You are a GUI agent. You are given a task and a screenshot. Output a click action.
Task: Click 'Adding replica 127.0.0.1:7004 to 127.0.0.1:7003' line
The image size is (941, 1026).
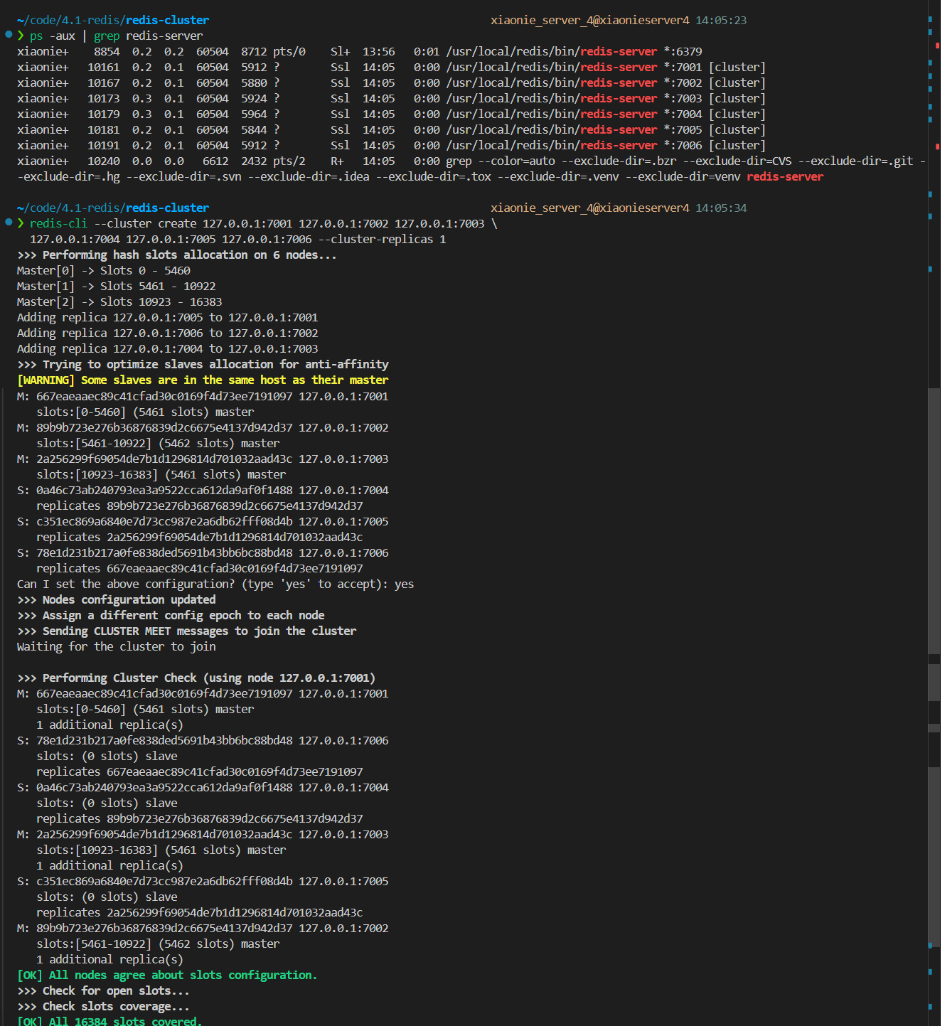point(168,349)
